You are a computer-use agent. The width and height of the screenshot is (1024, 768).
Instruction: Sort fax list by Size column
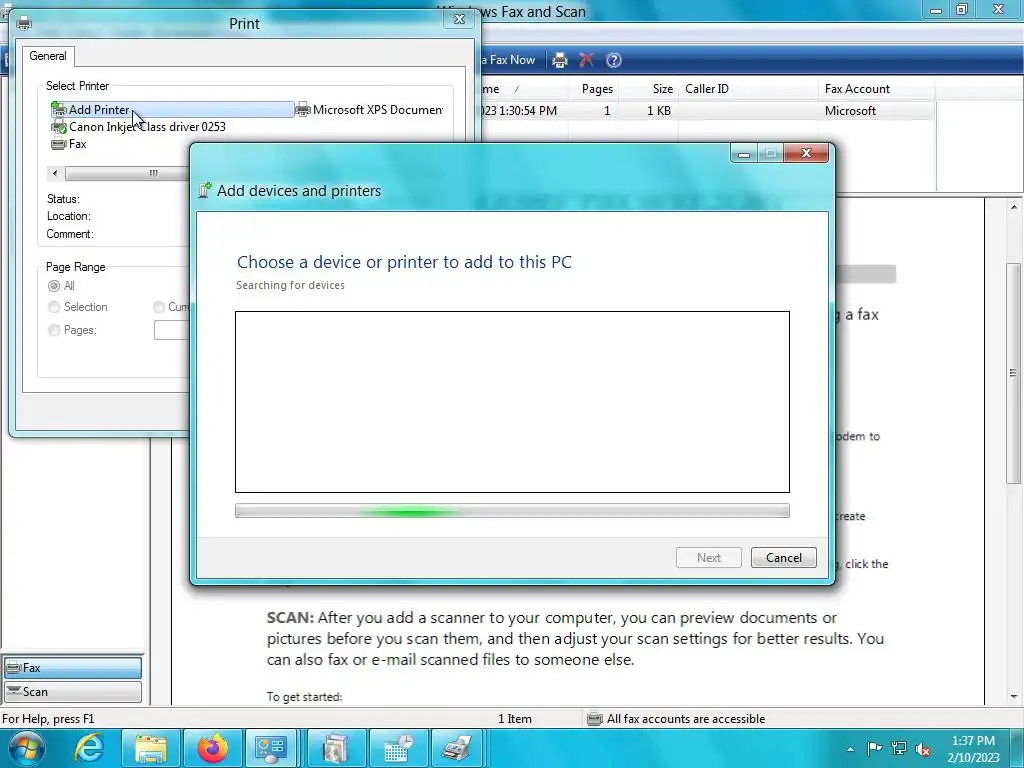pos(648,89)
